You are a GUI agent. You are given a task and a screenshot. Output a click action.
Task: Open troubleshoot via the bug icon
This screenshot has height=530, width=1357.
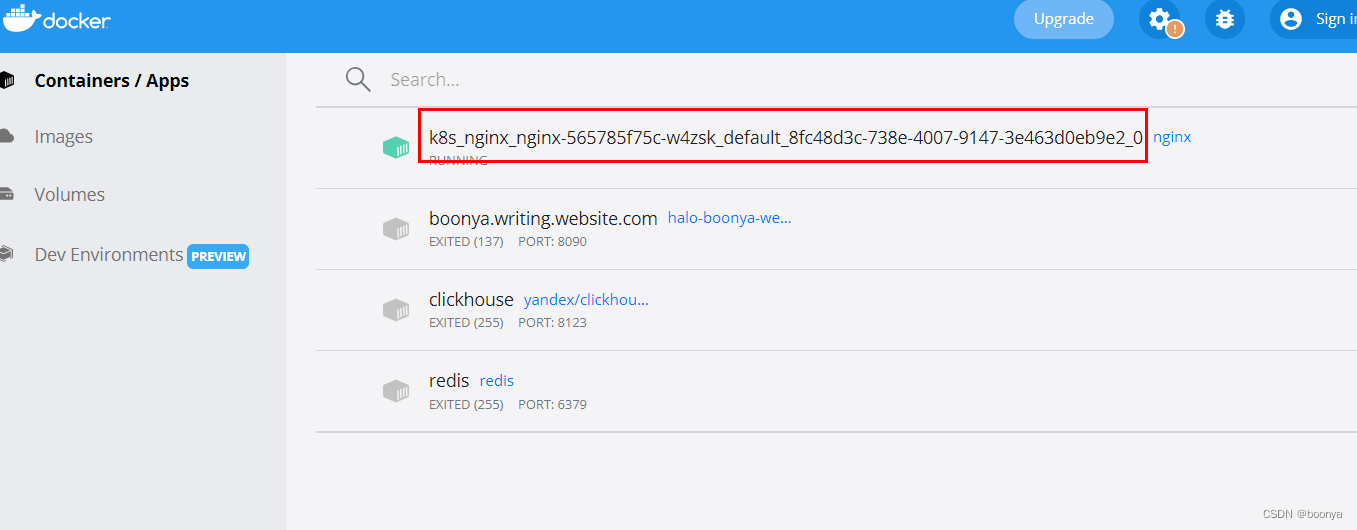tap(1225, 18)
